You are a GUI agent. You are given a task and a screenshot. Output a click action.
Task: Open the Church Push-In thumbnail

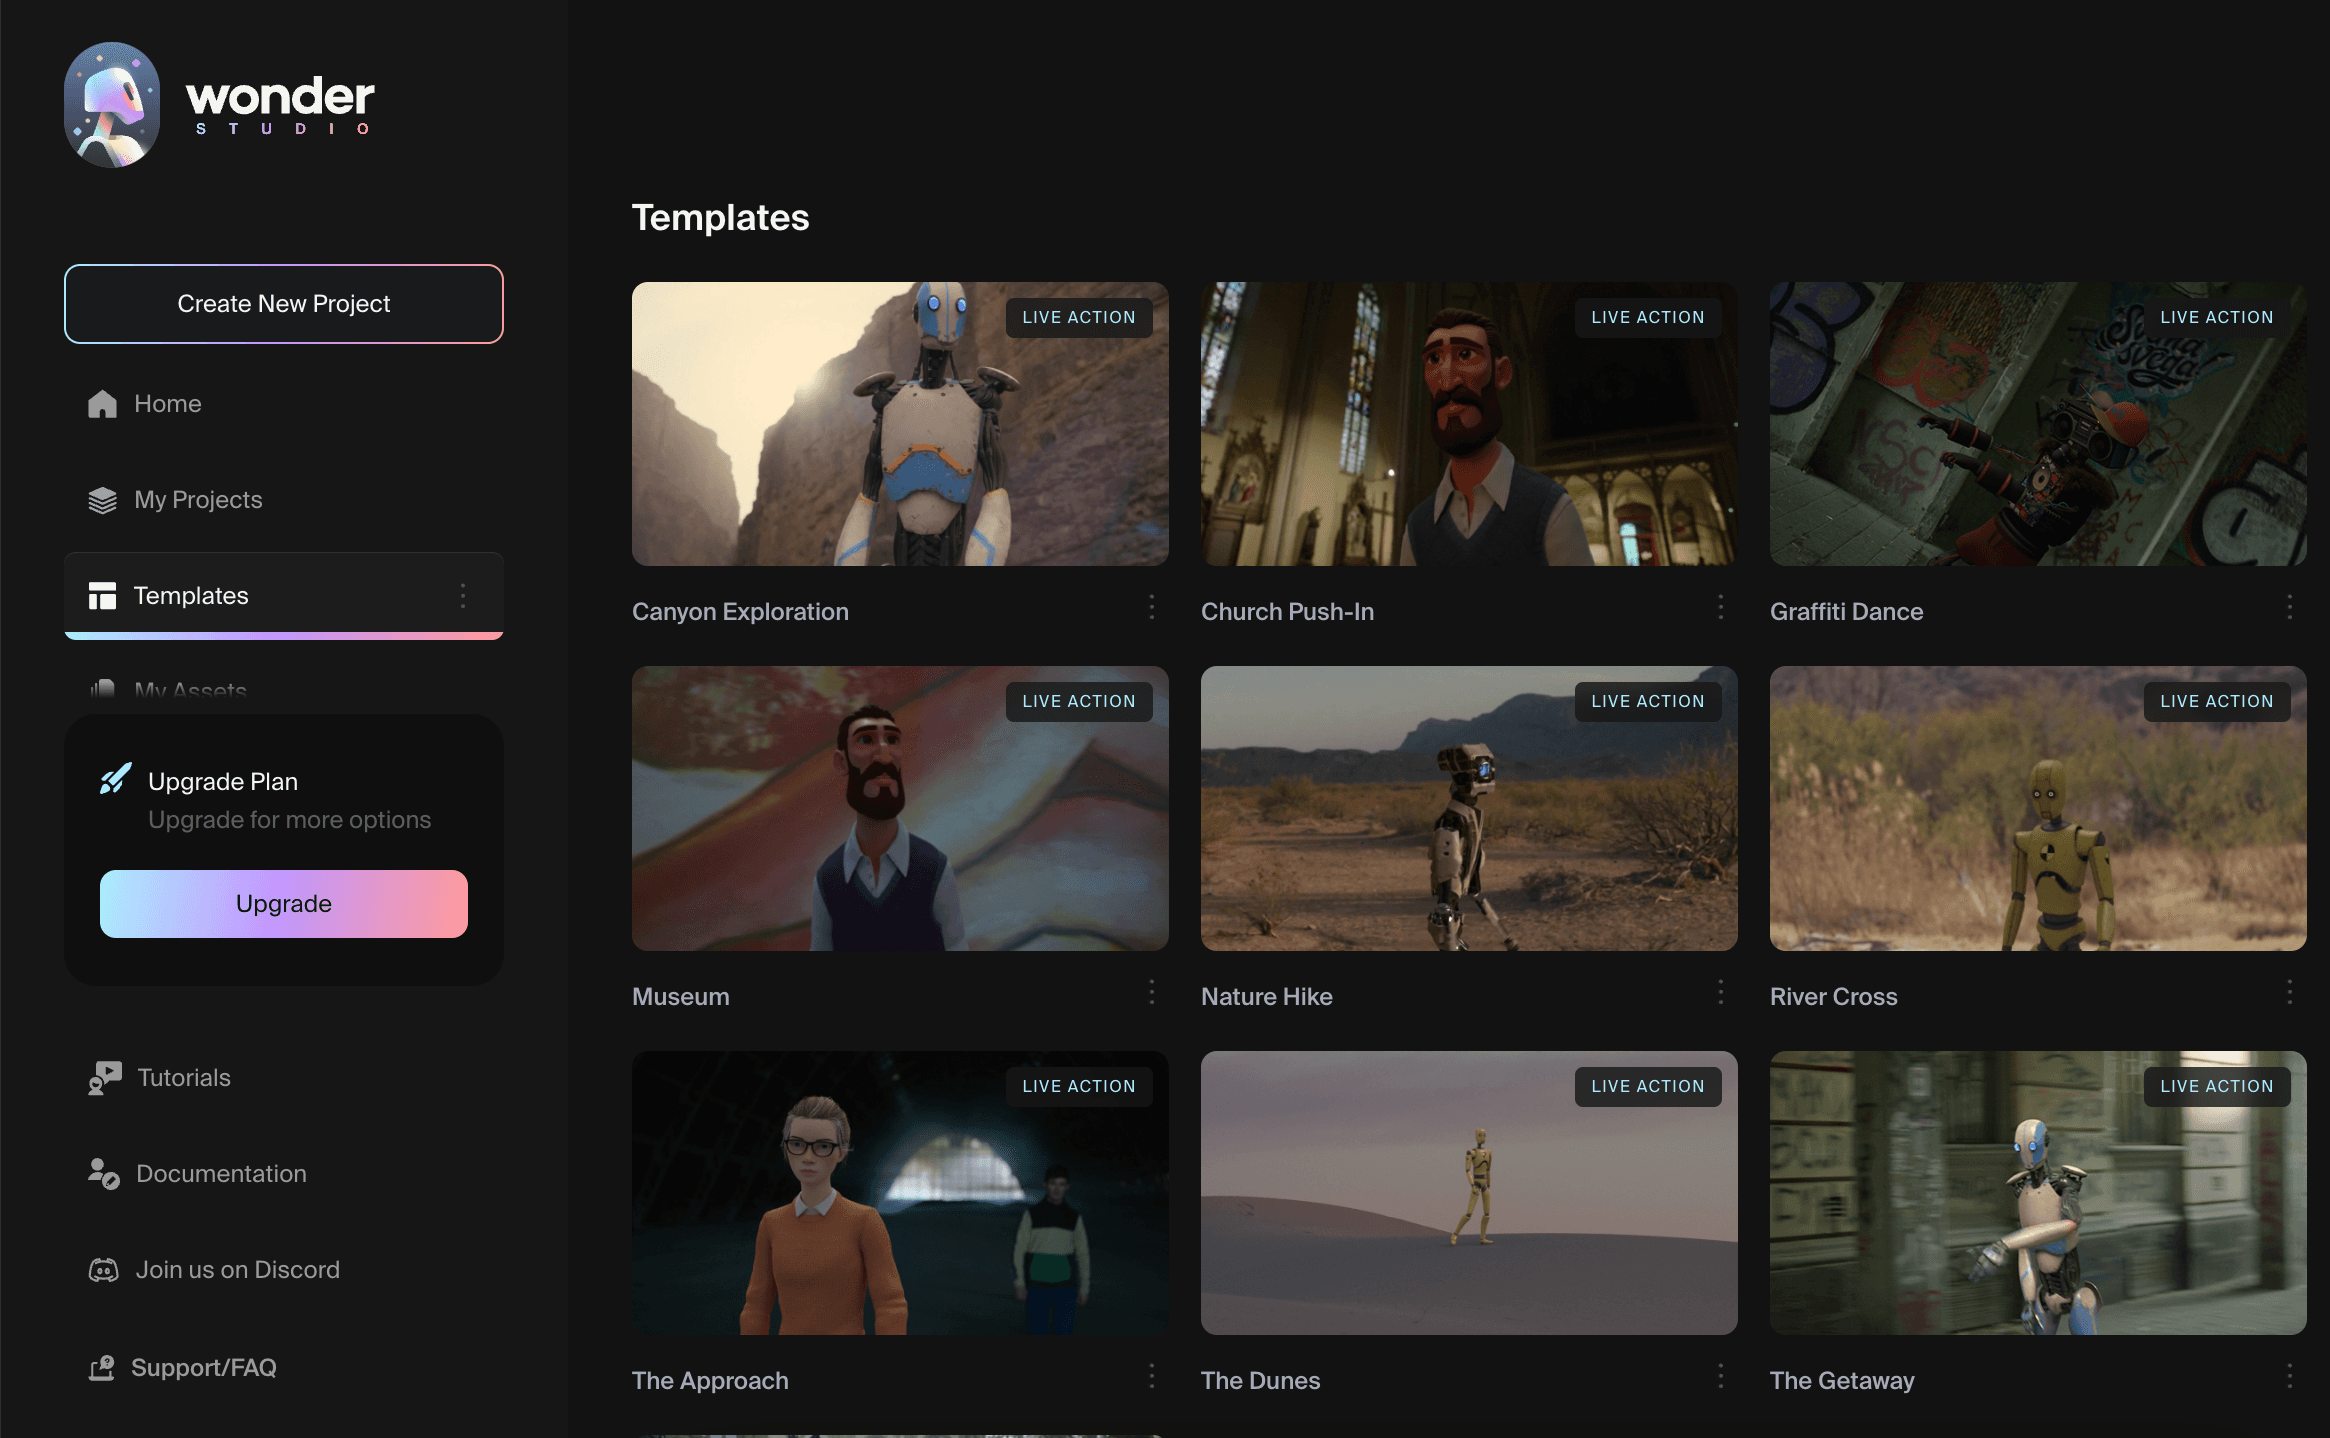1469,424
